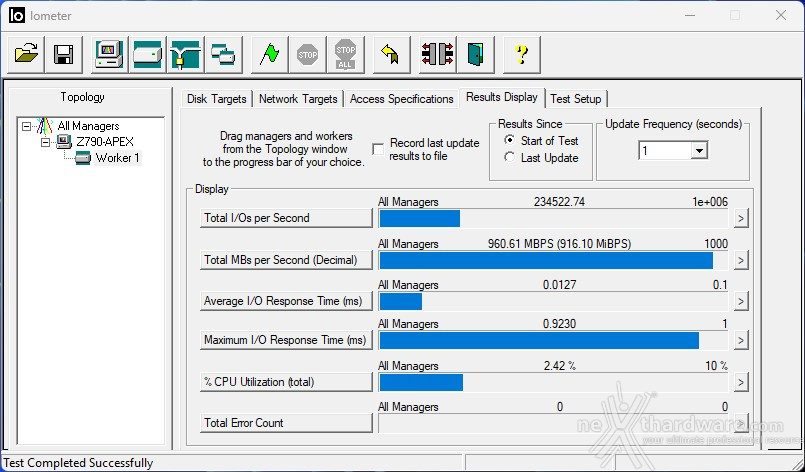Open options arrow for Total MBs per Second

tap(740, 260)
